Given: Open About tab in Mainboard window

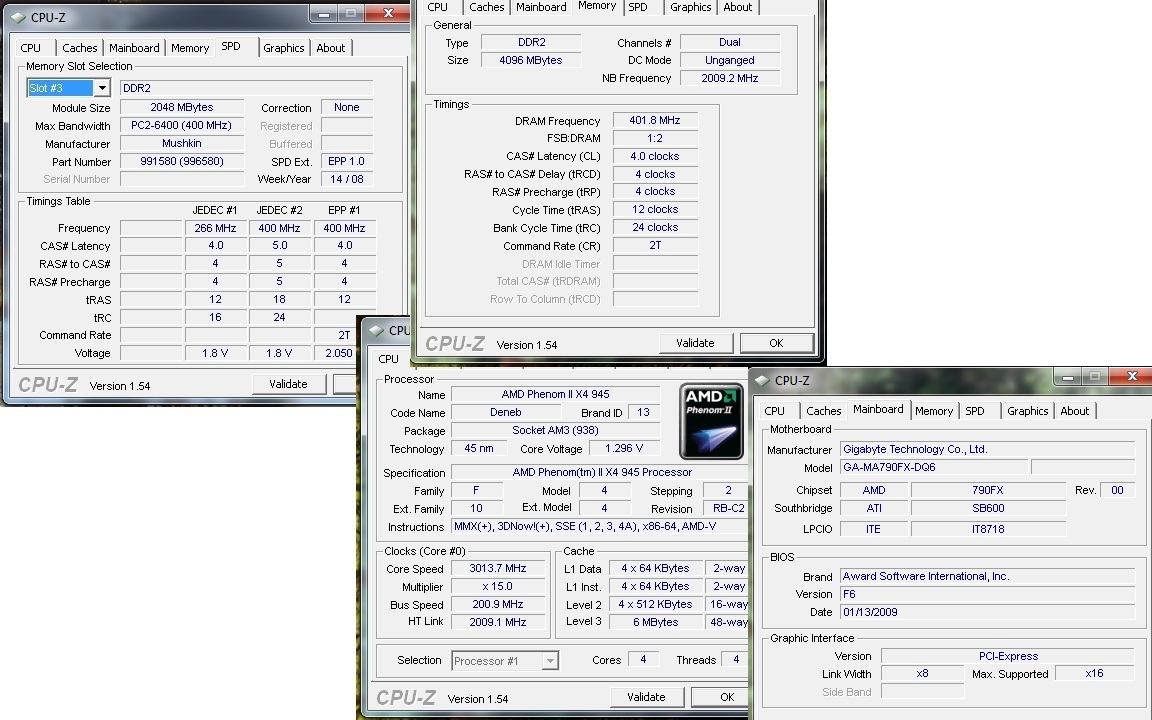Looking at the screenshot, I should 1074,411.
